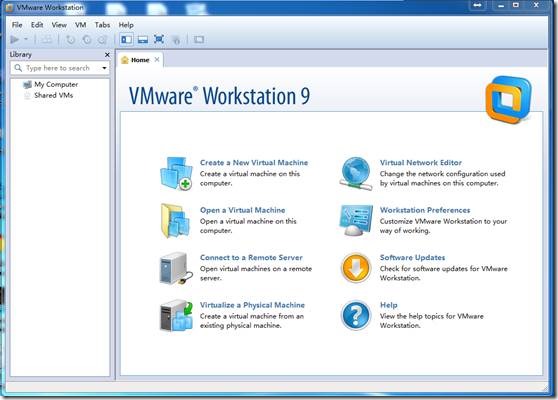The image size is (558, 400).
Task: Open the View menu
Action: tap(59, 25)
